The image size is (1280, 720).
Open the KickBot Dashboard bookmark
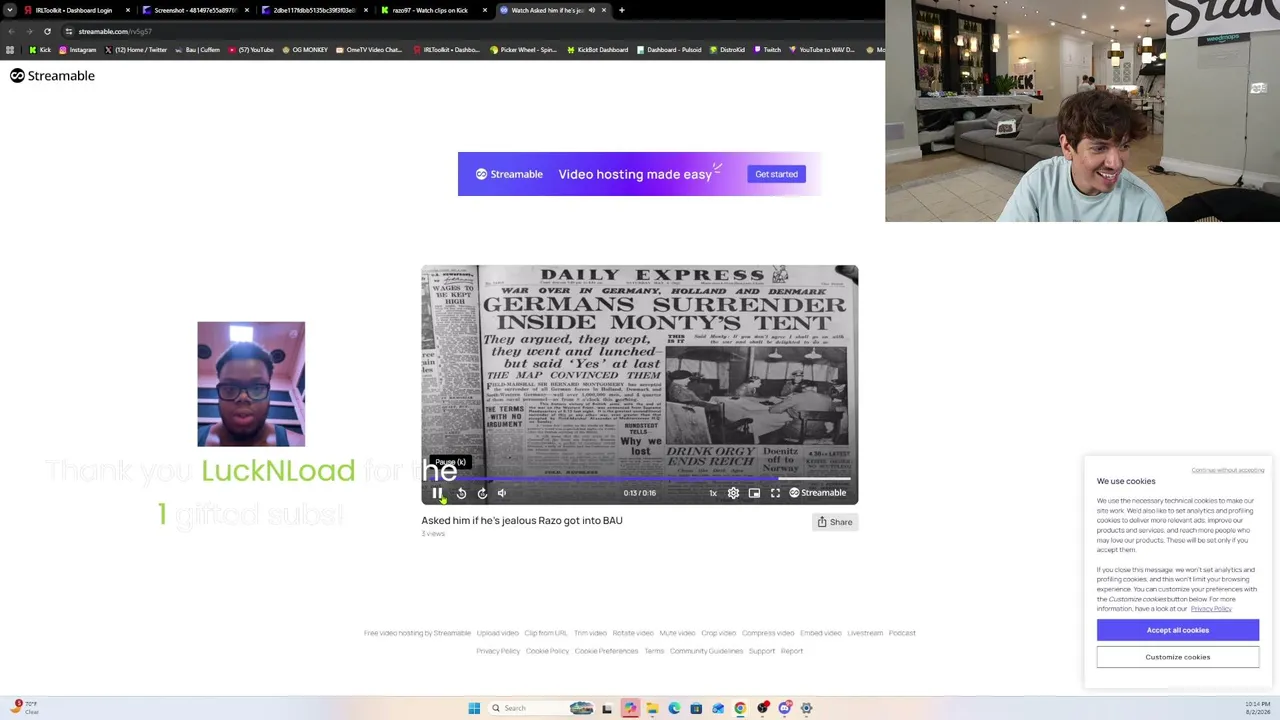pos(597,50)
